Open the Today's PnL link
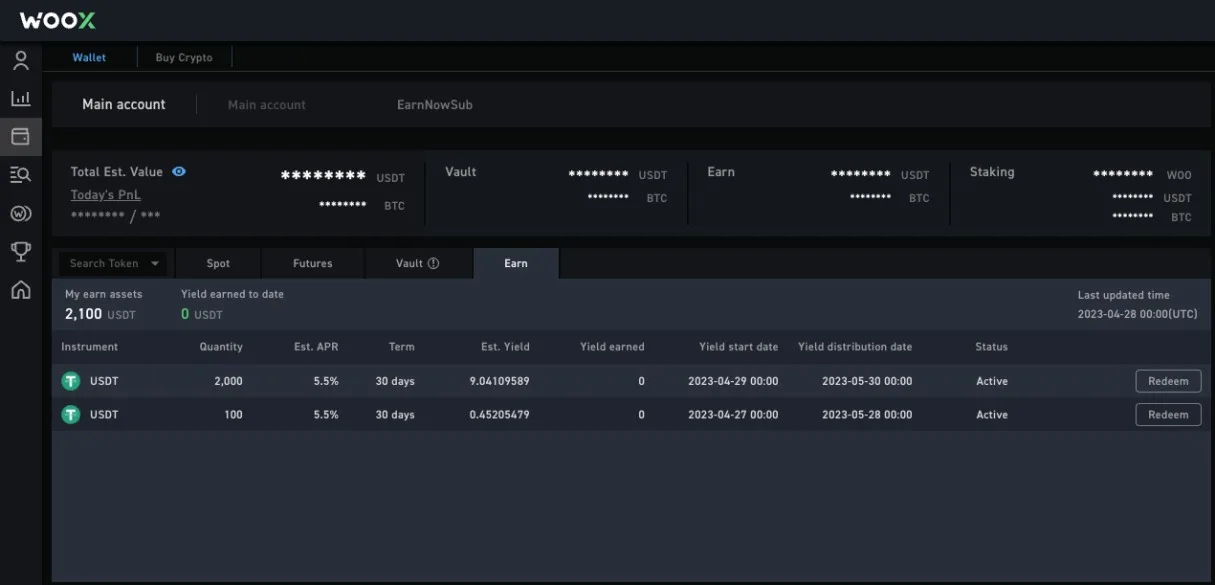 (x=106, y=195)
